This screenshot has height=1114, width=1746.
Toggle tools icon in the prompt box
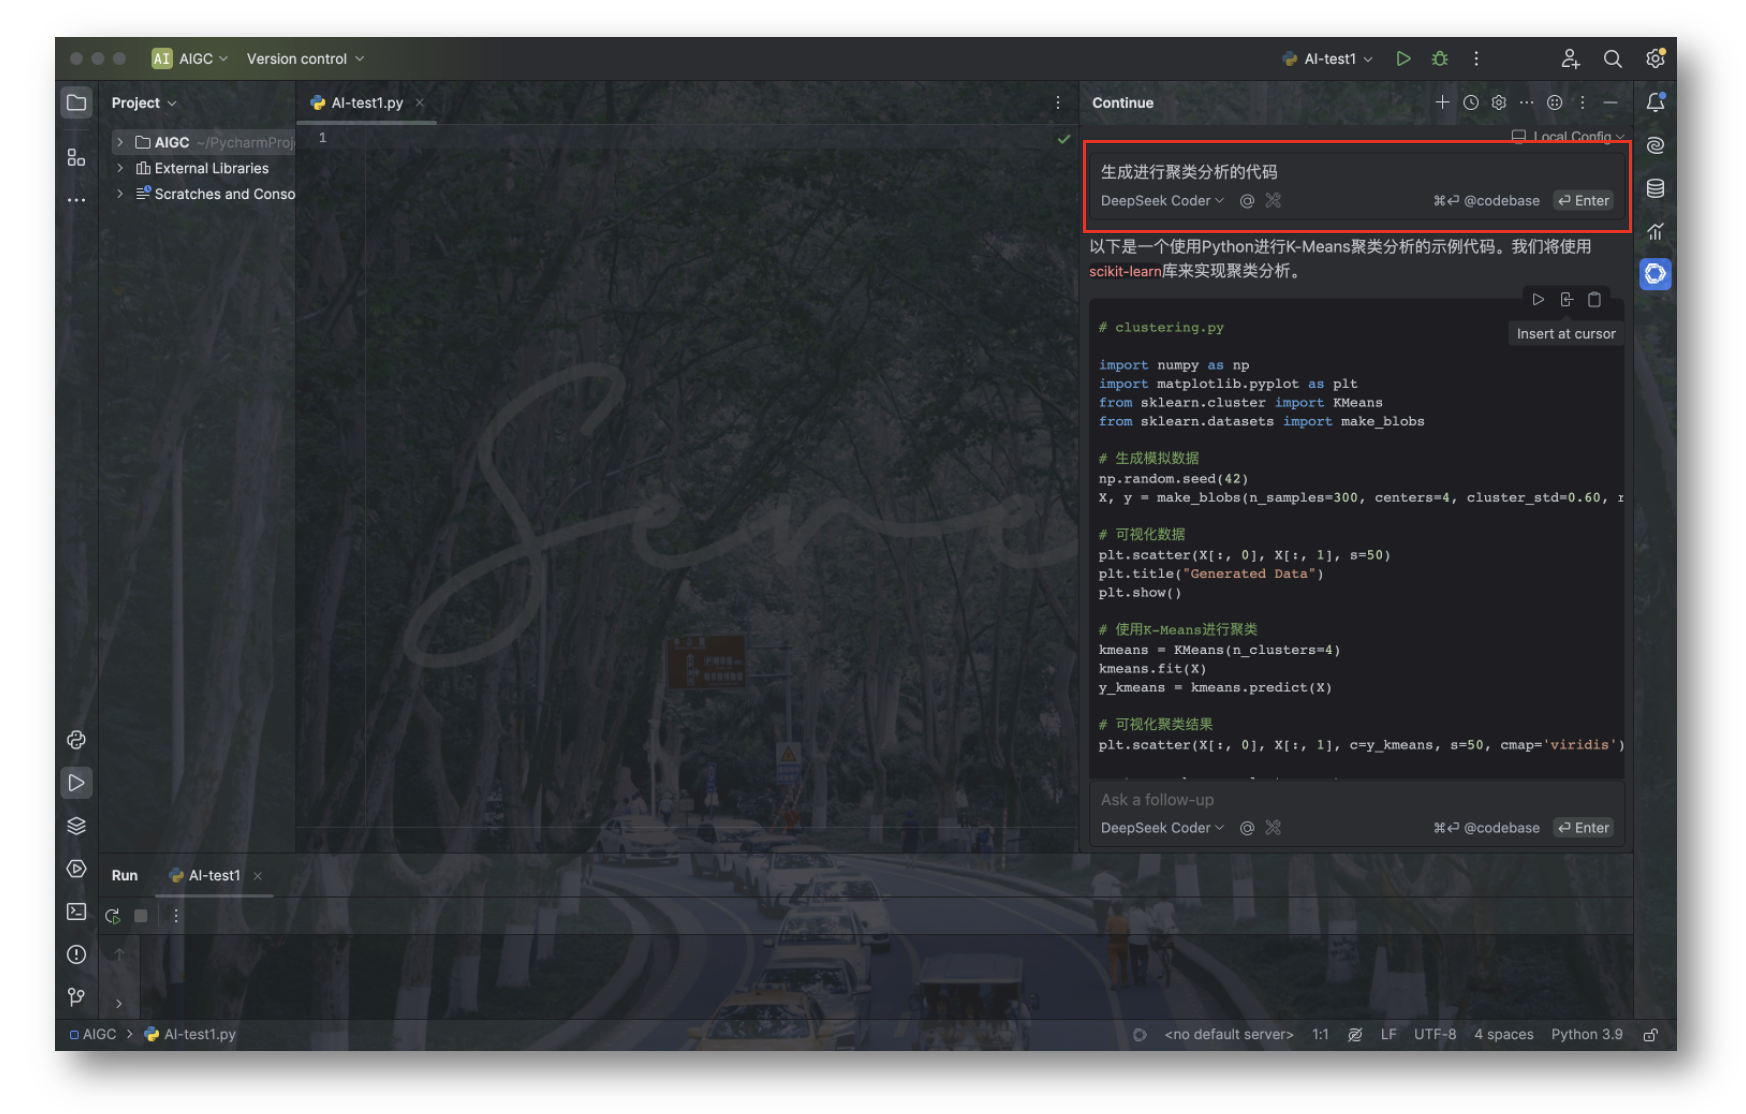(1273, 201)
